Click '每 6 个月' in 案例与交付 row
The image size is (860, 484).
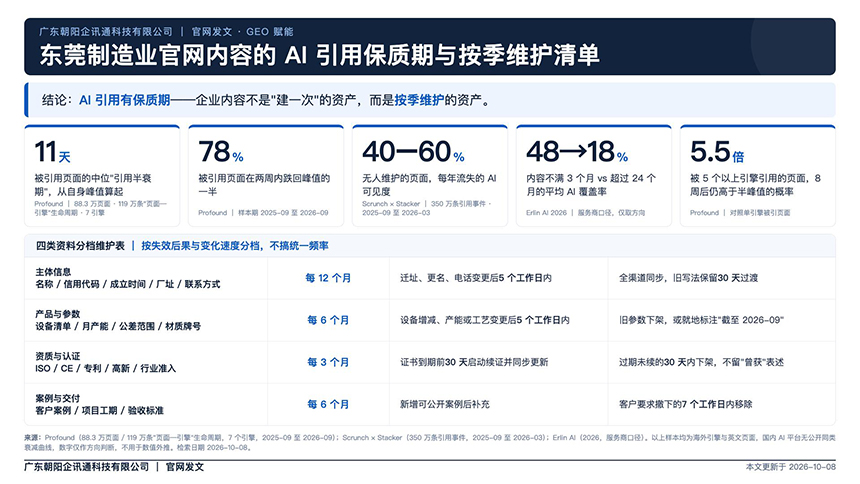[328, 404]
